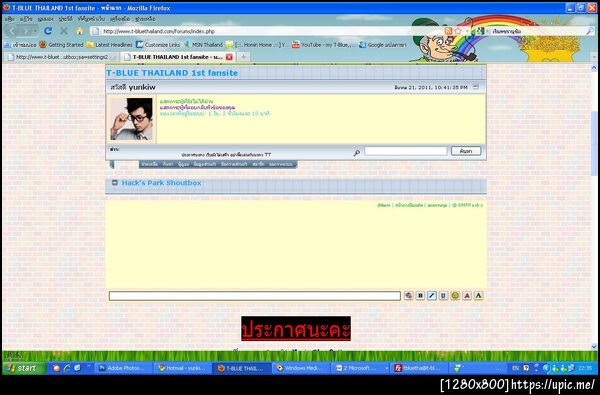
Task: Toggle italic in the shoutbox toolbar
Action: pos(432,295)
